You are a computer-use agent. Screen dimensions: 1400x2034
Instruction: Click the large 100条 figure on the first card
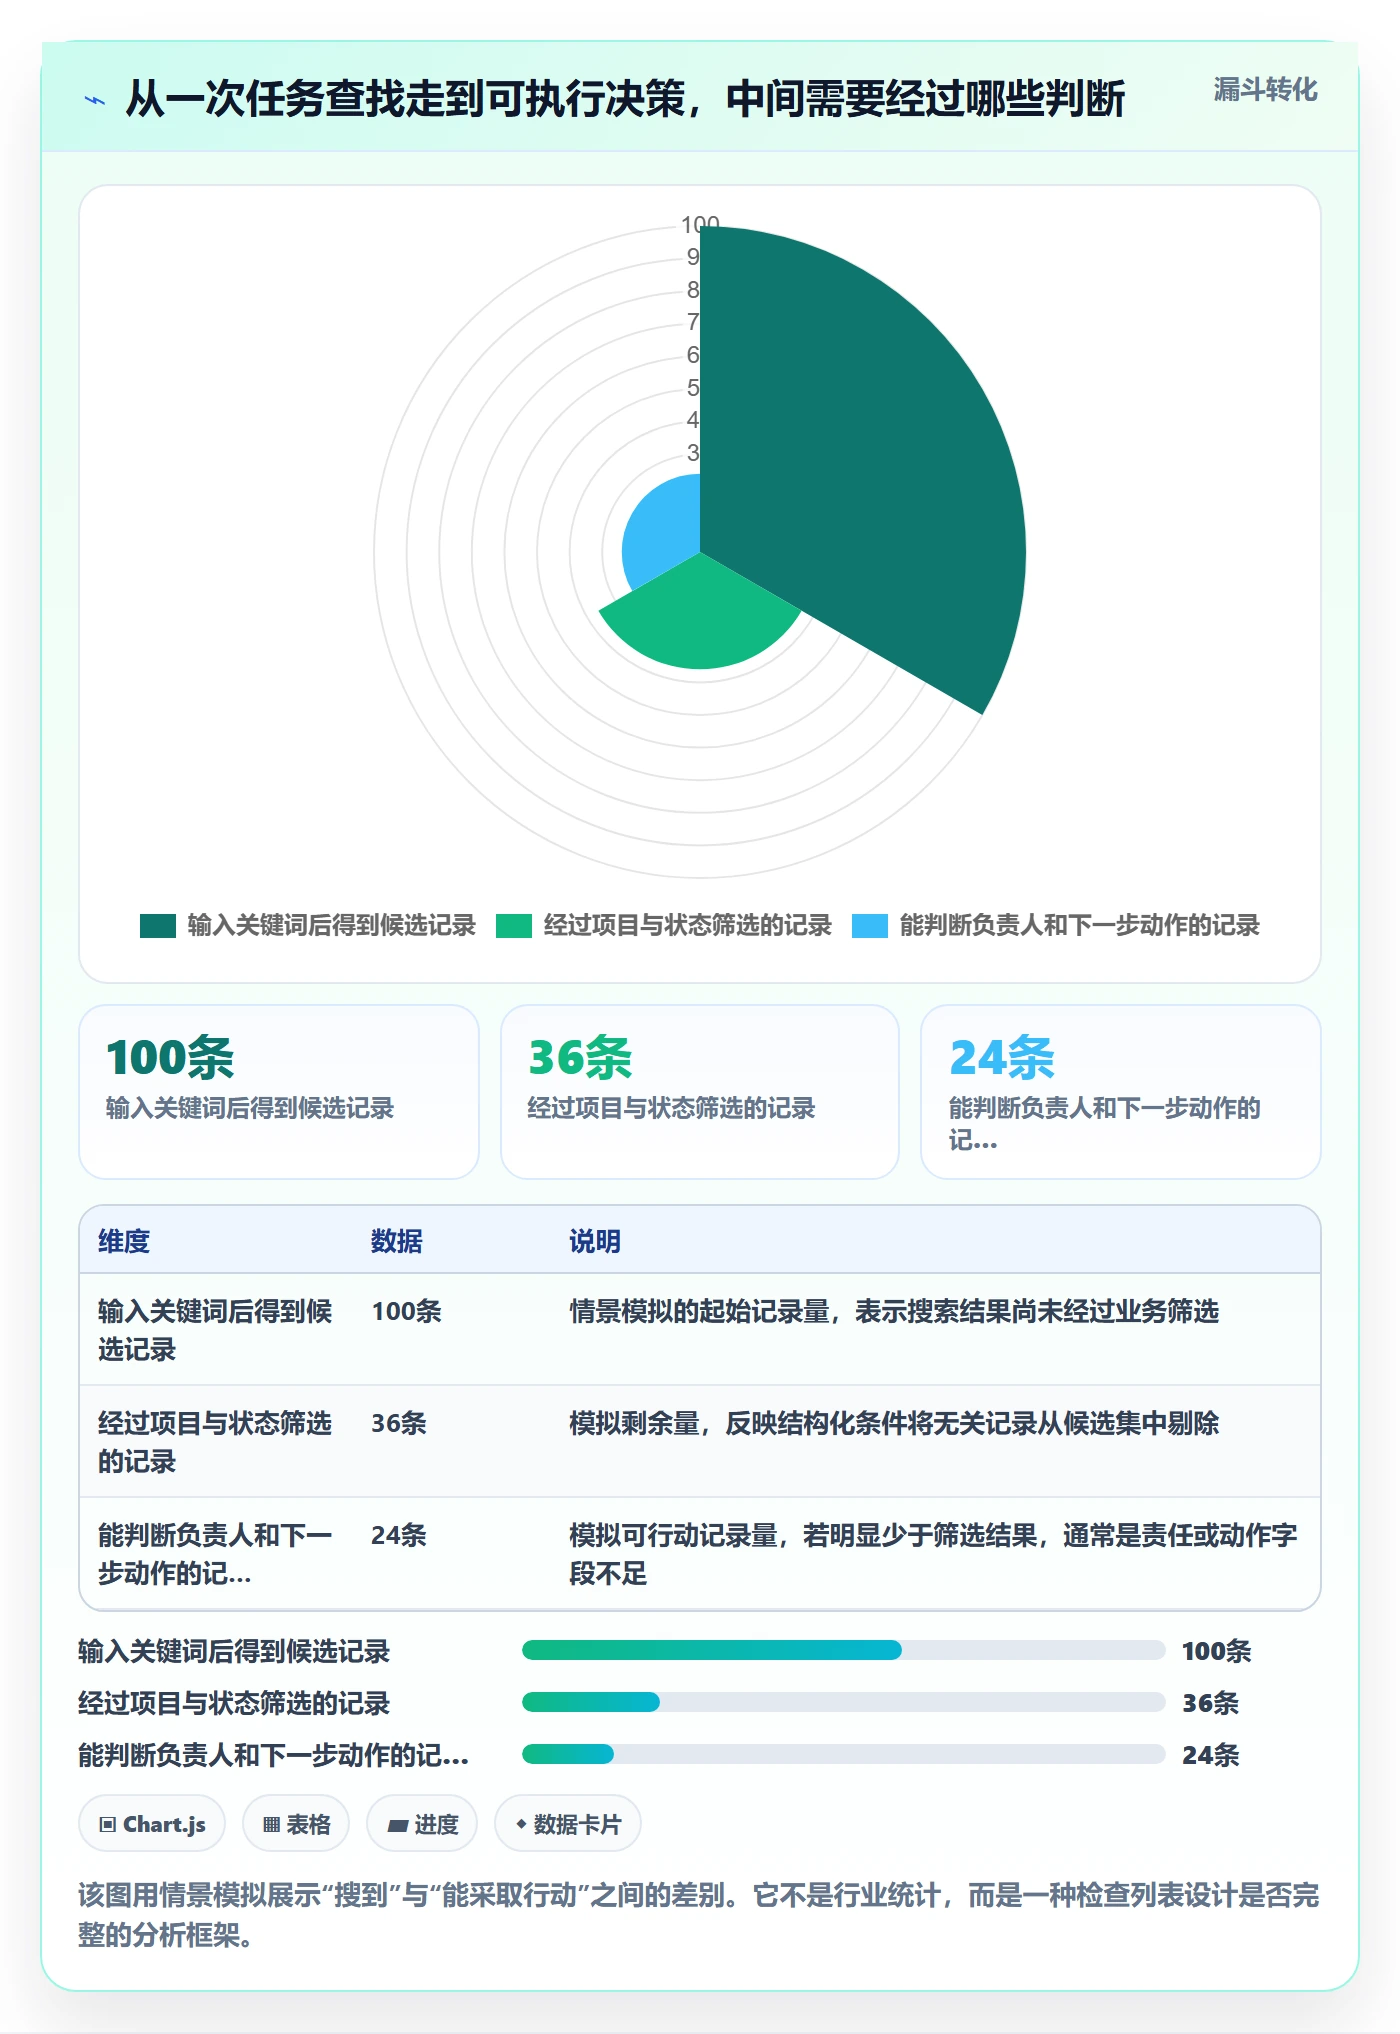170,1058
